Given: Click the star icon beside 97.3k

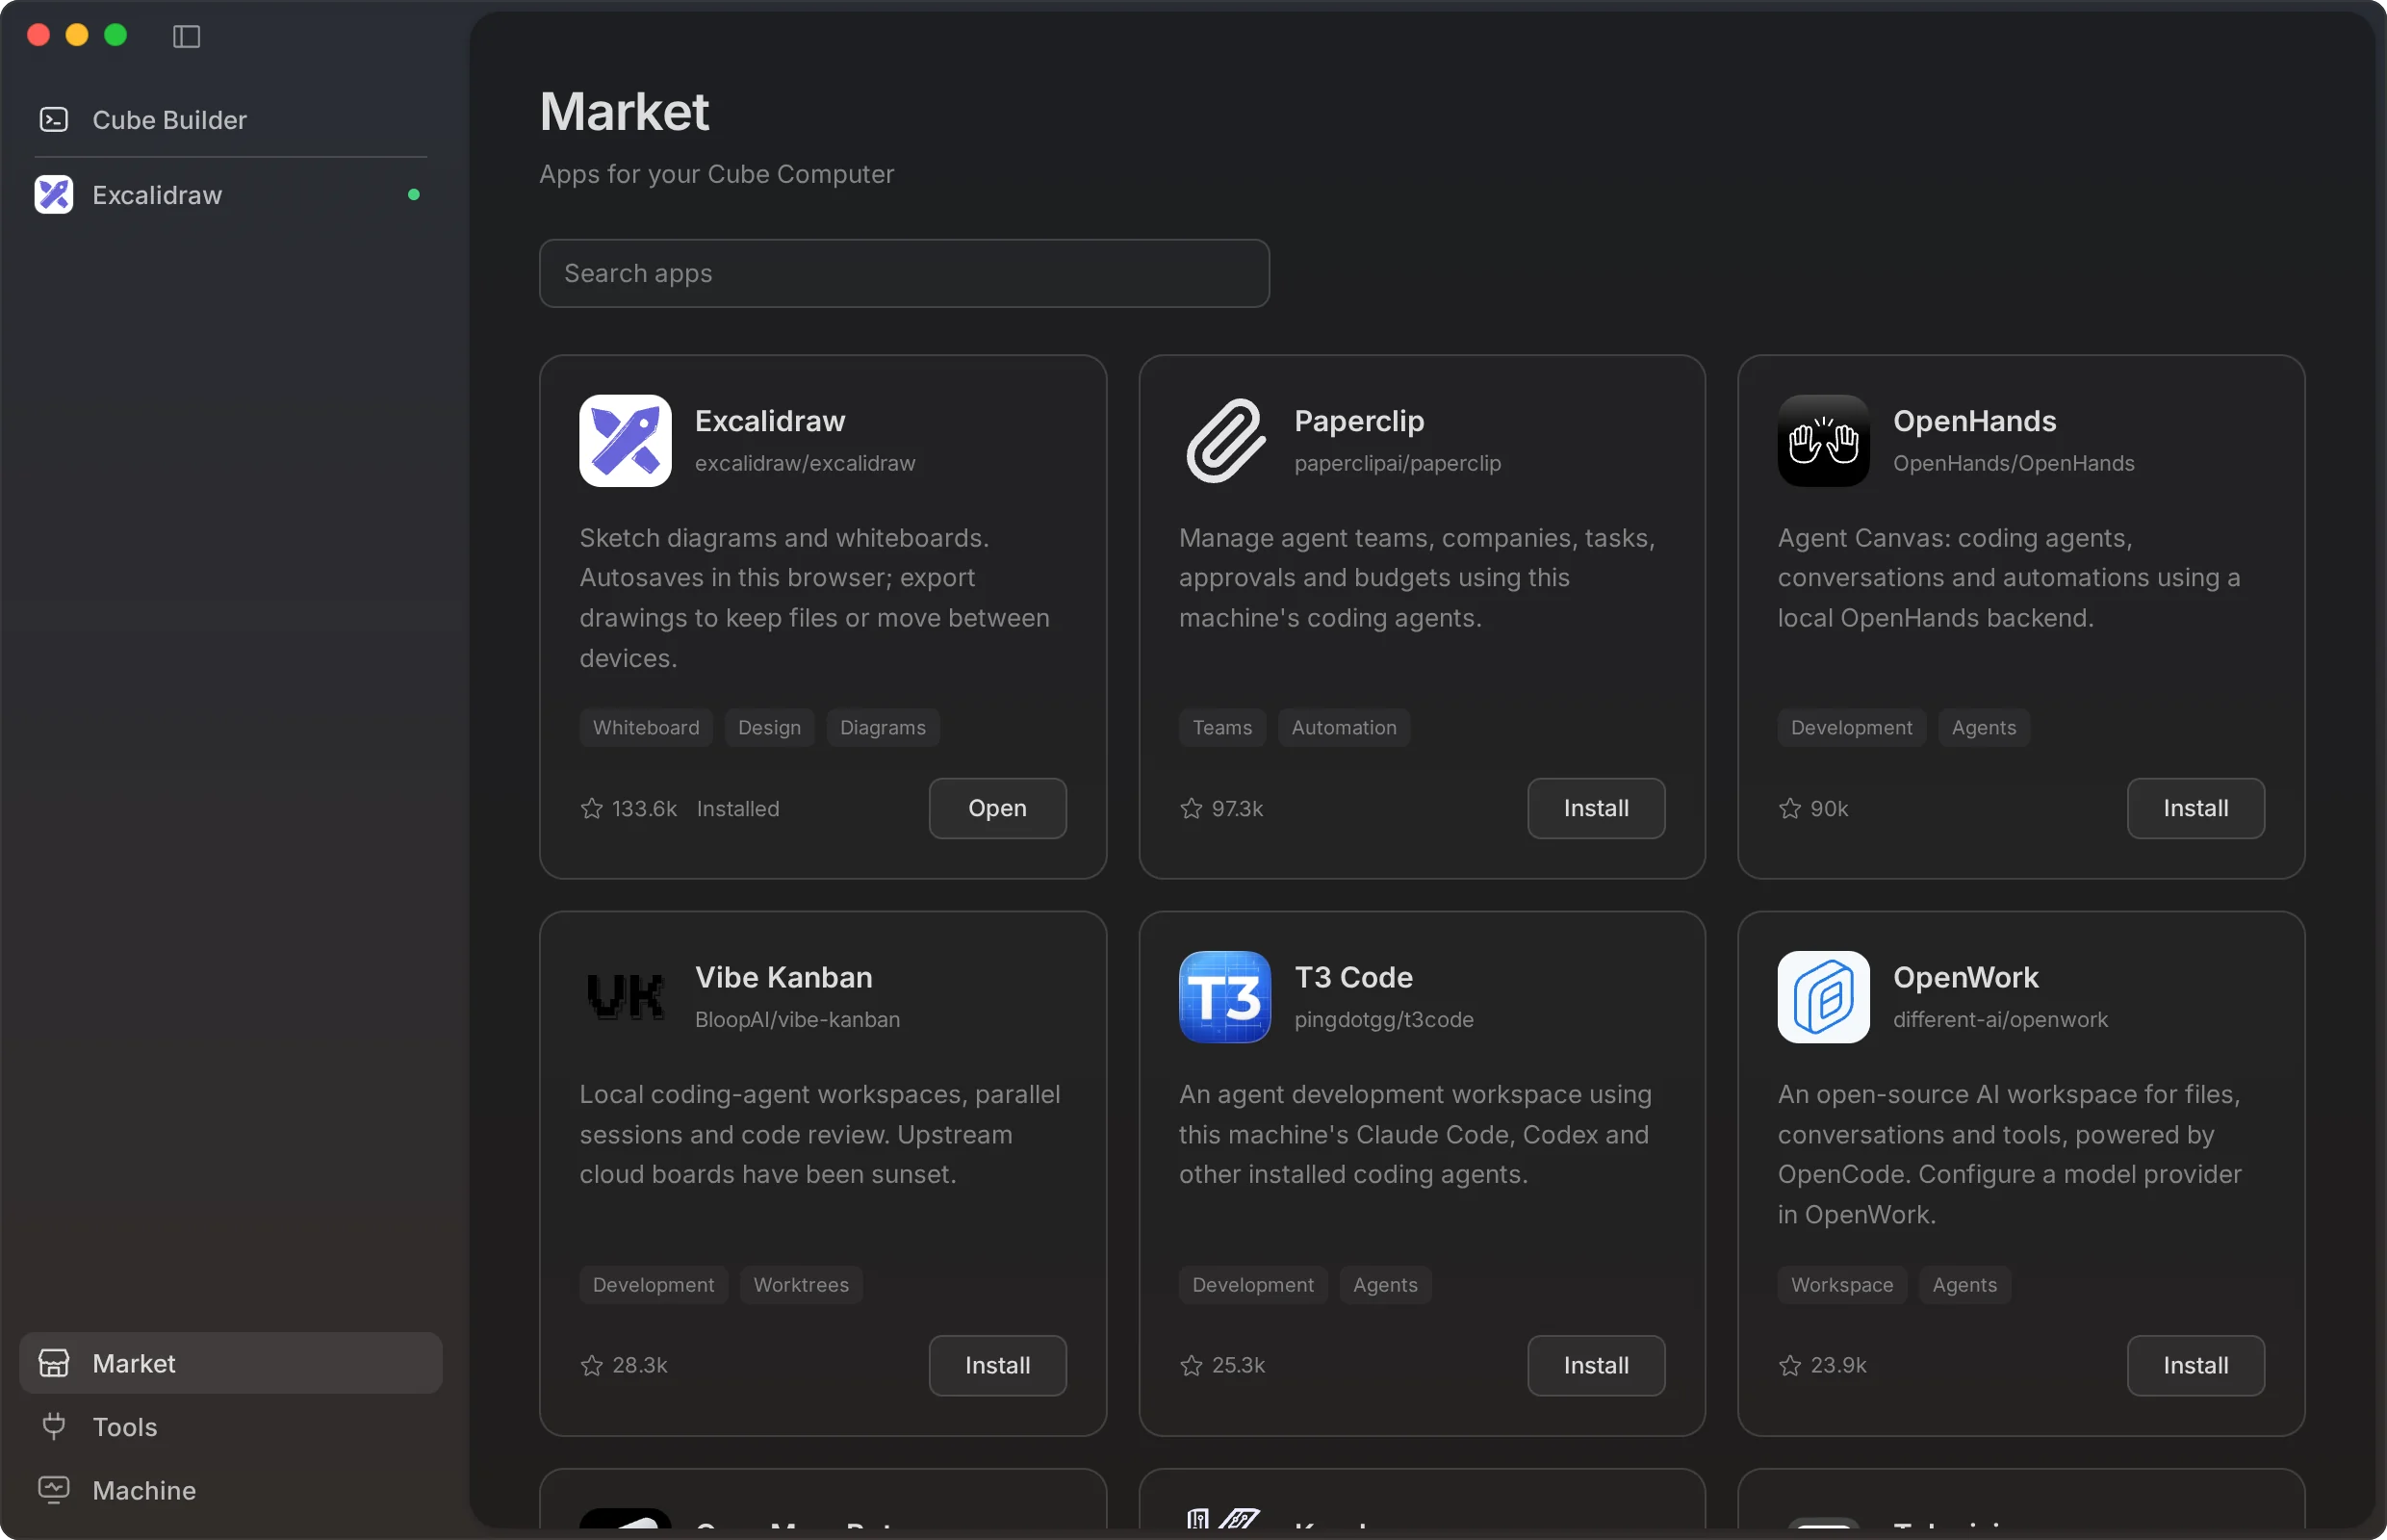Looking at the screenshot, I should [x=1191, y=808].
